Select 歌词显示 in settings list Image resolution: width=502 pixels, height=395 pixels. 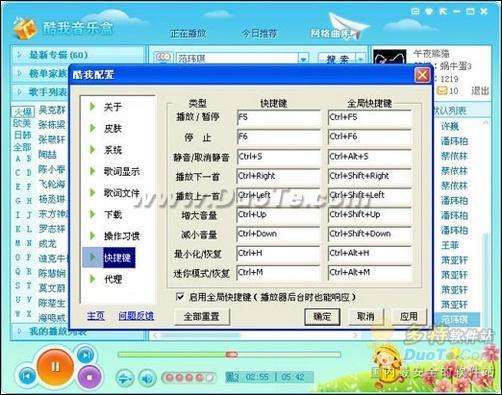tap(121, 171)
